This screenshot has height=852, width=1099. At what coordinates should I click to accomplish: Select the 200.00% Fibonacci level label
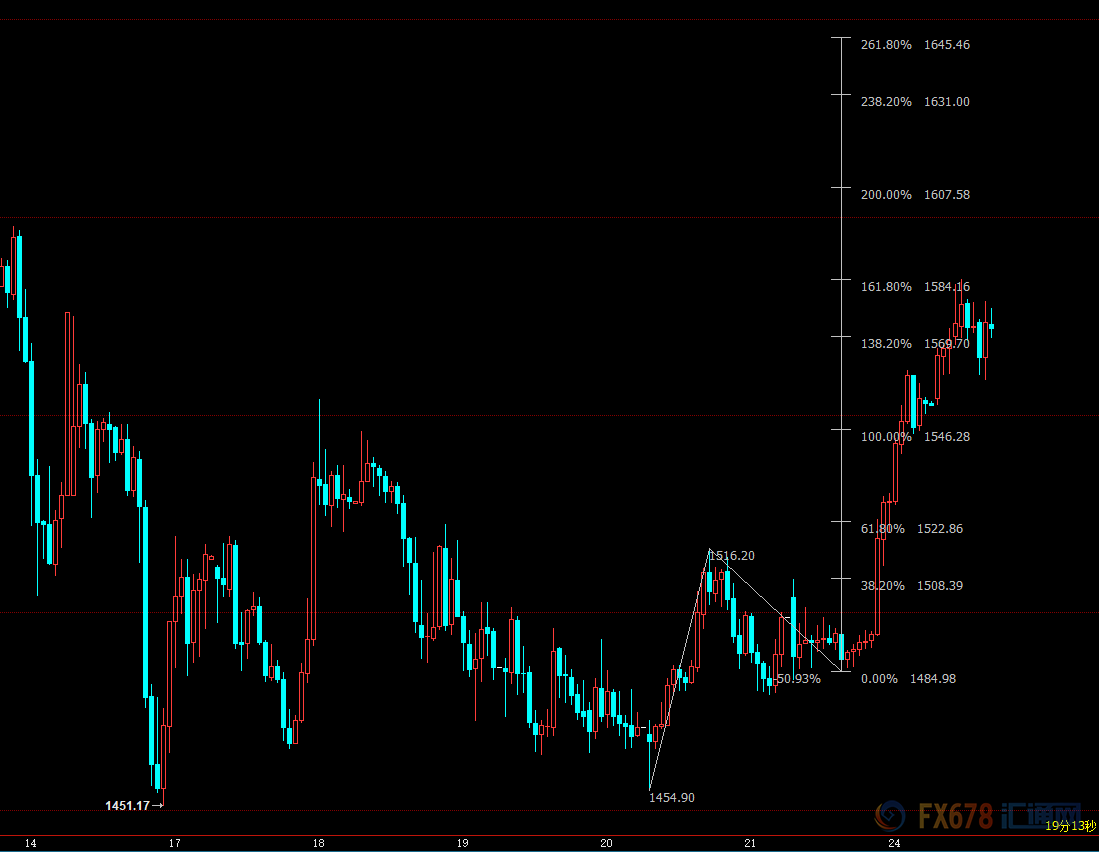[886, 195]
